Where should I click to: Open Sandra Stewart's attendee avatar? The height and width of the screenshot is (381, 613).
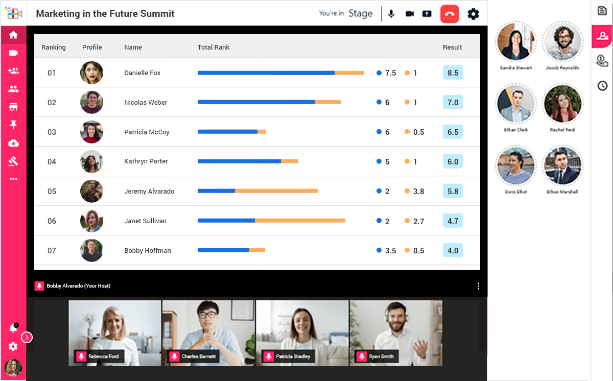point(516,41)
